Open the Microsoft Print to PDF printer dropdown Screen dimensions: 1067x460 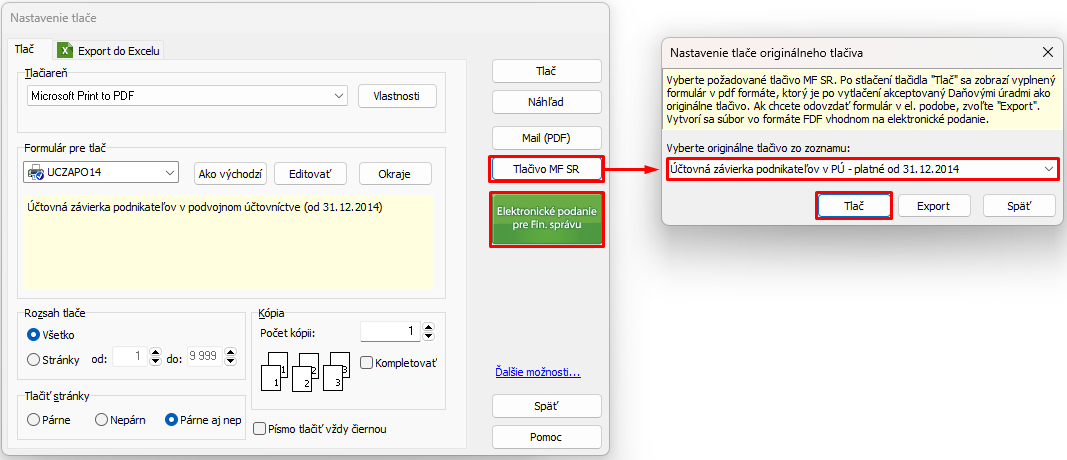[340, 96]
